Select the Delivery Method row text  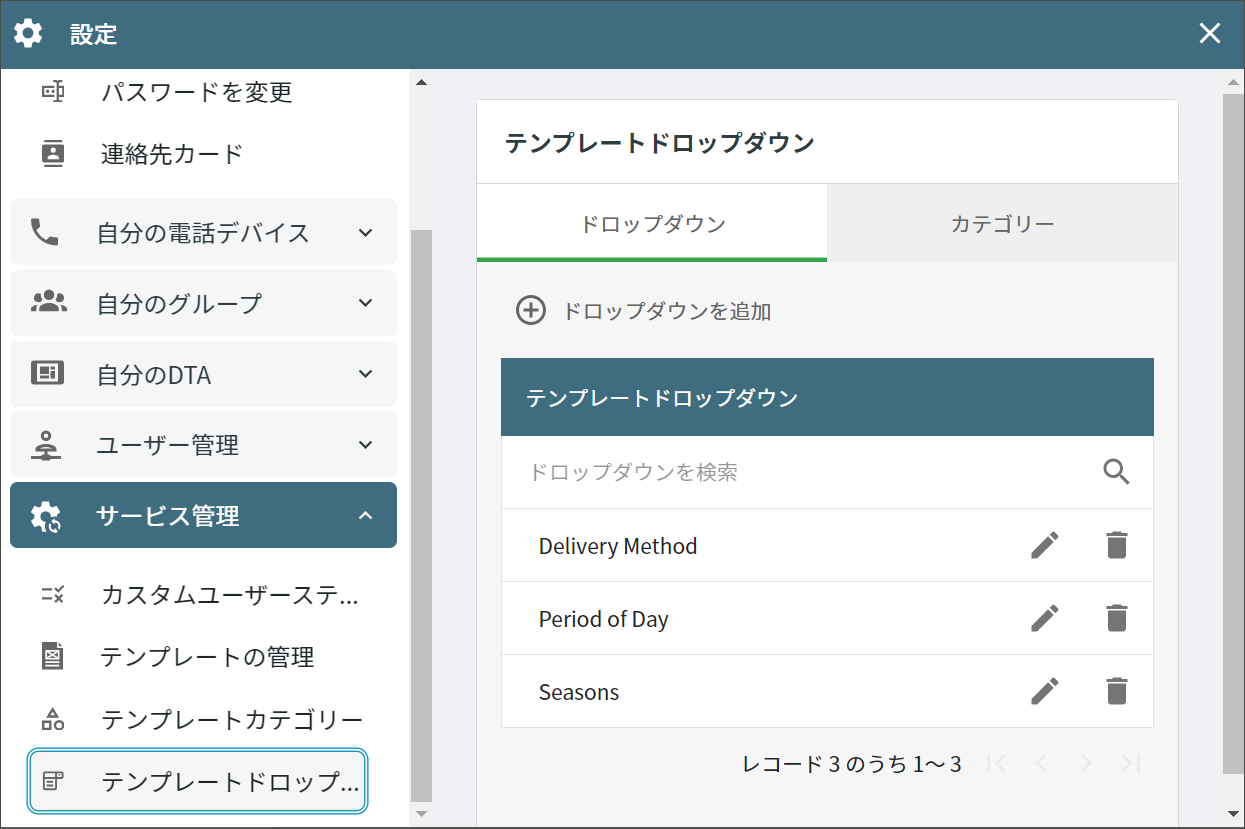click(x=618, y=546)
